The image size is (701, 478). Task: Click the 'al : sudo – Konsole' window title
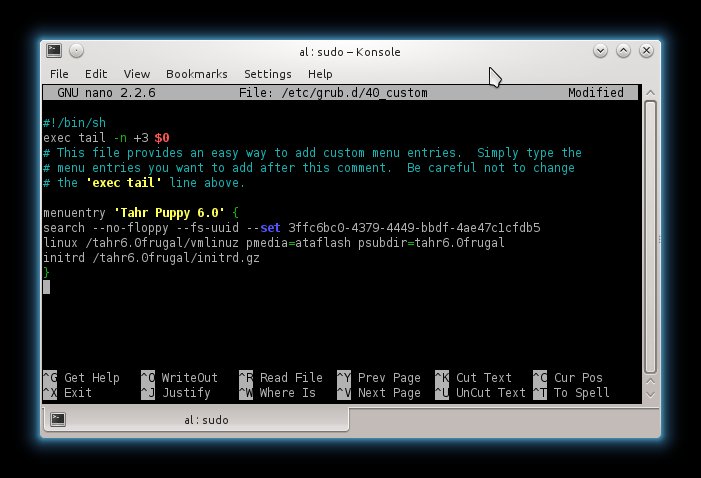(x=350, y=52)
